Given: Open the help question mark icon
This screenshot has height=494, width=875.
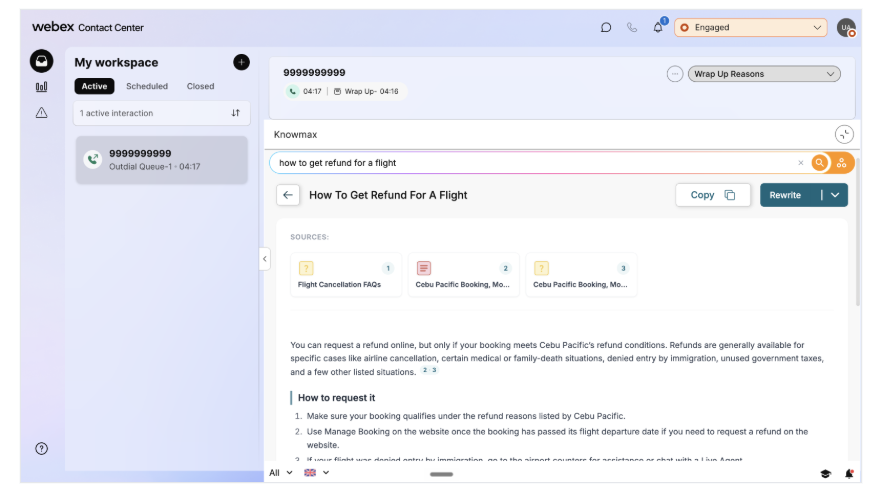Looking at the screenshot, I should pyautogui.click(x=41, y=449).
